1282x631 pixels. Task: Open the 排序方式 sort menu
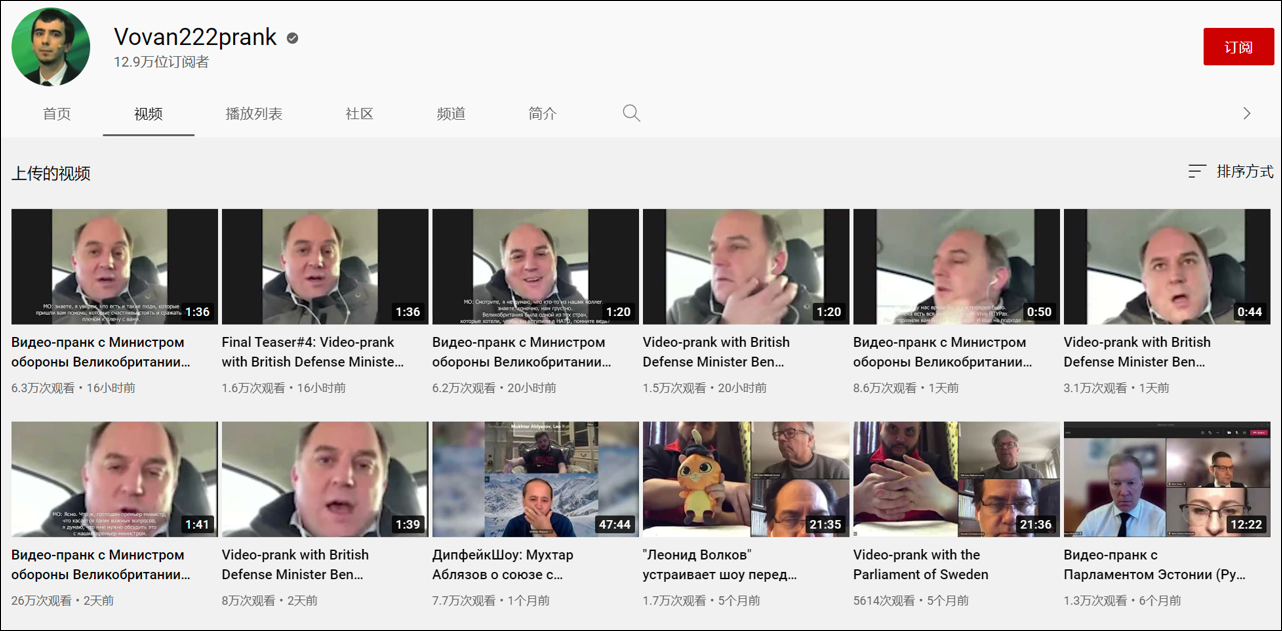pyautogui.click(x=1230, y=172)
